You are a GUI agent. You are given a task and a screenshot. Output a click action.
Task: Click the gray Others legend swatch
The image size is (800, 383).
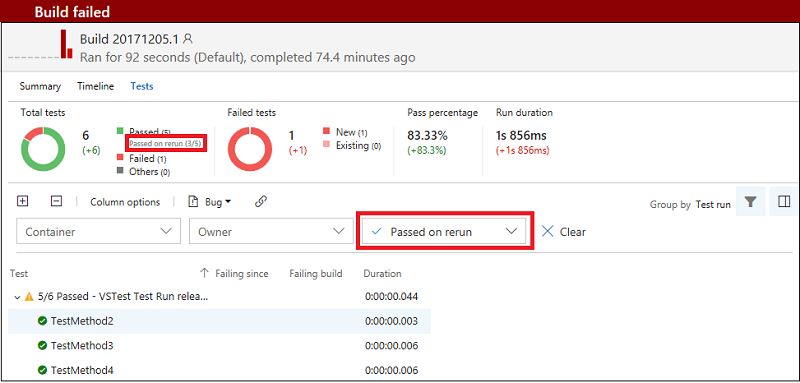121,171
